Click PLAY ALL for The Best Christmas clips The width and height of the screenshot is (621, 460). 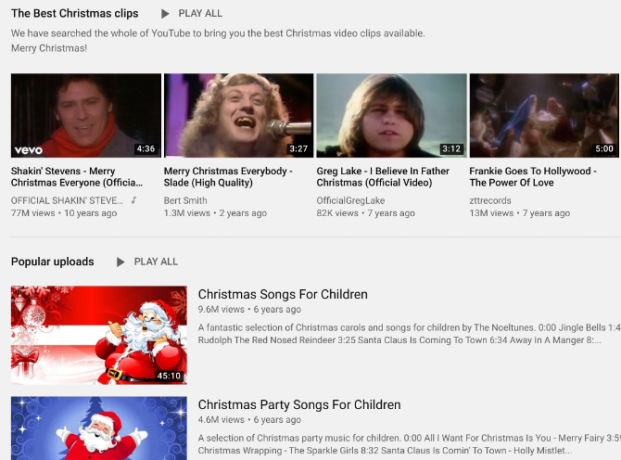200,13
